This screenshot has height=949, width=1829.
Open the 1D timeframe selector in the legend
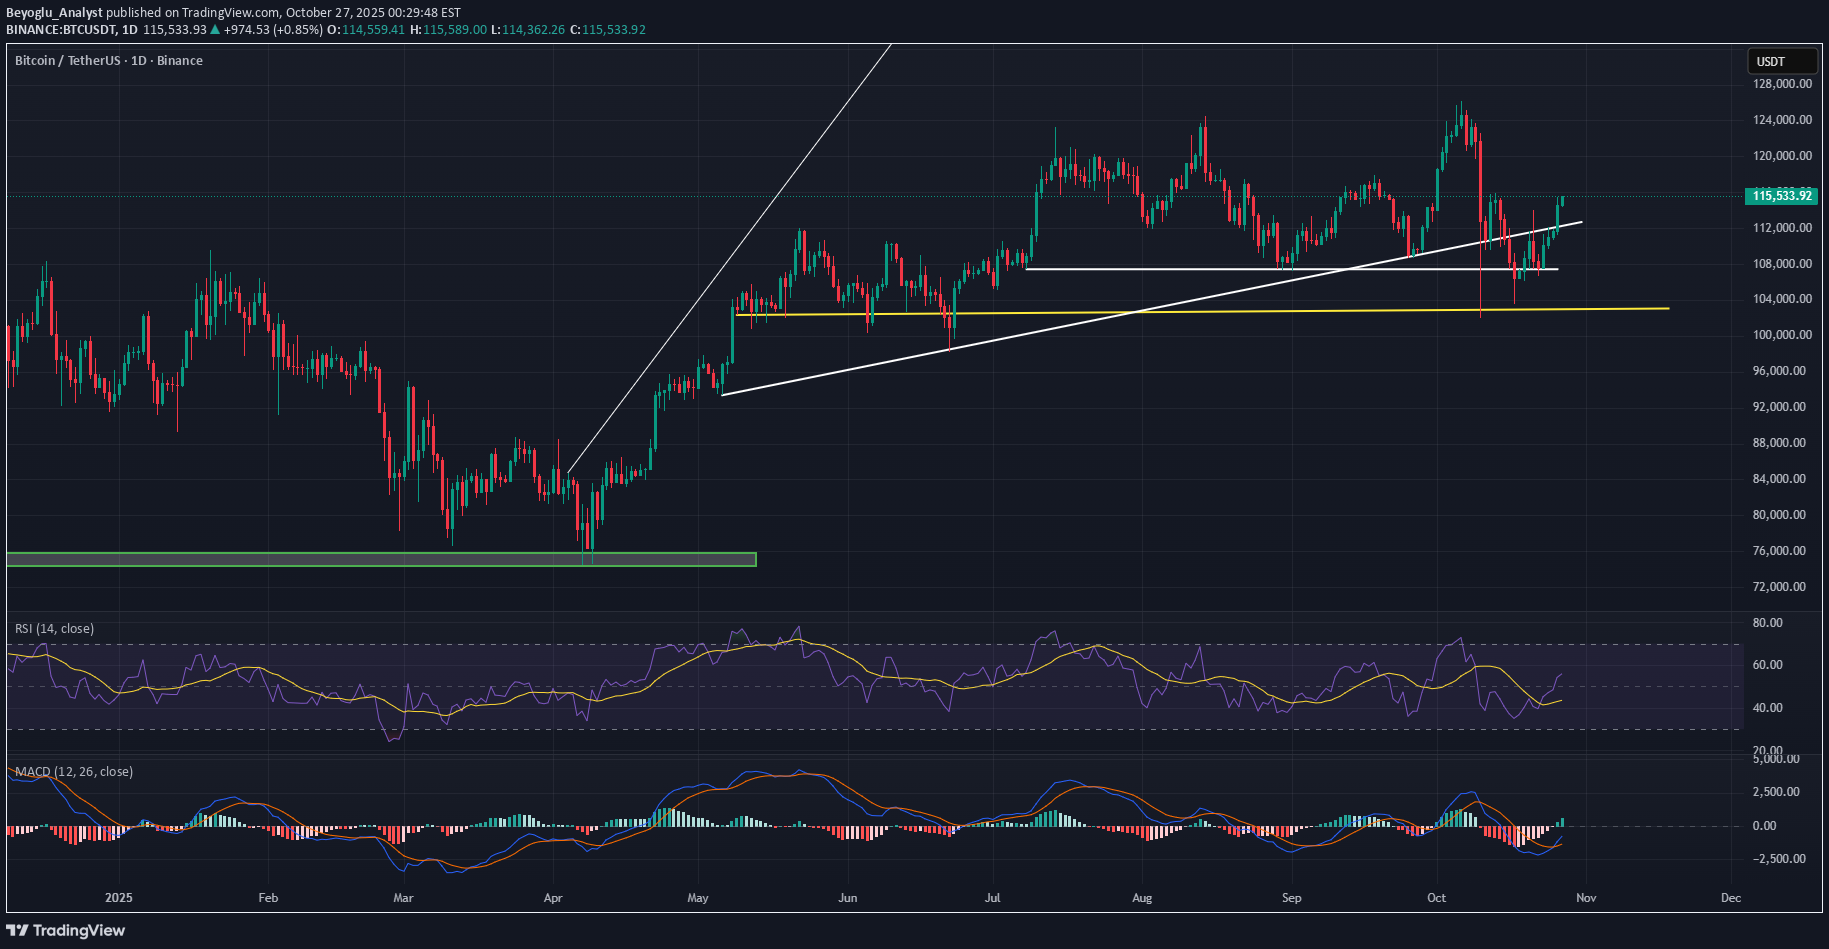tap(137, 60)
